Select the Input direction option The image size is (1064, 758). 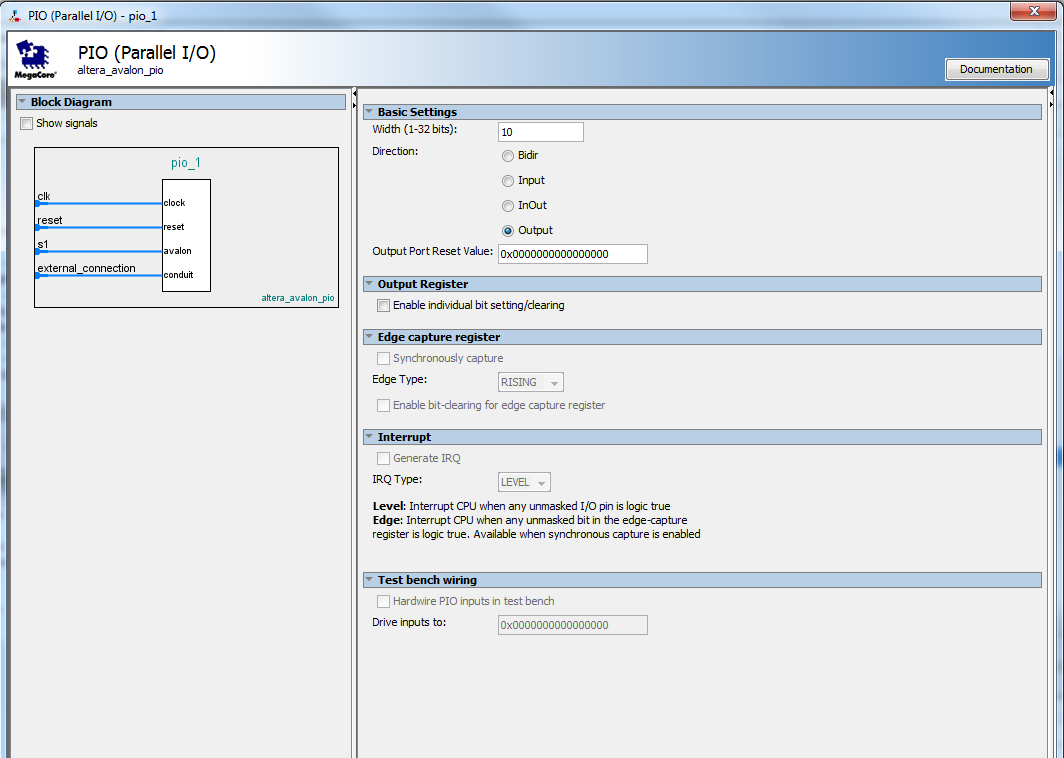(x=508, y=181)
